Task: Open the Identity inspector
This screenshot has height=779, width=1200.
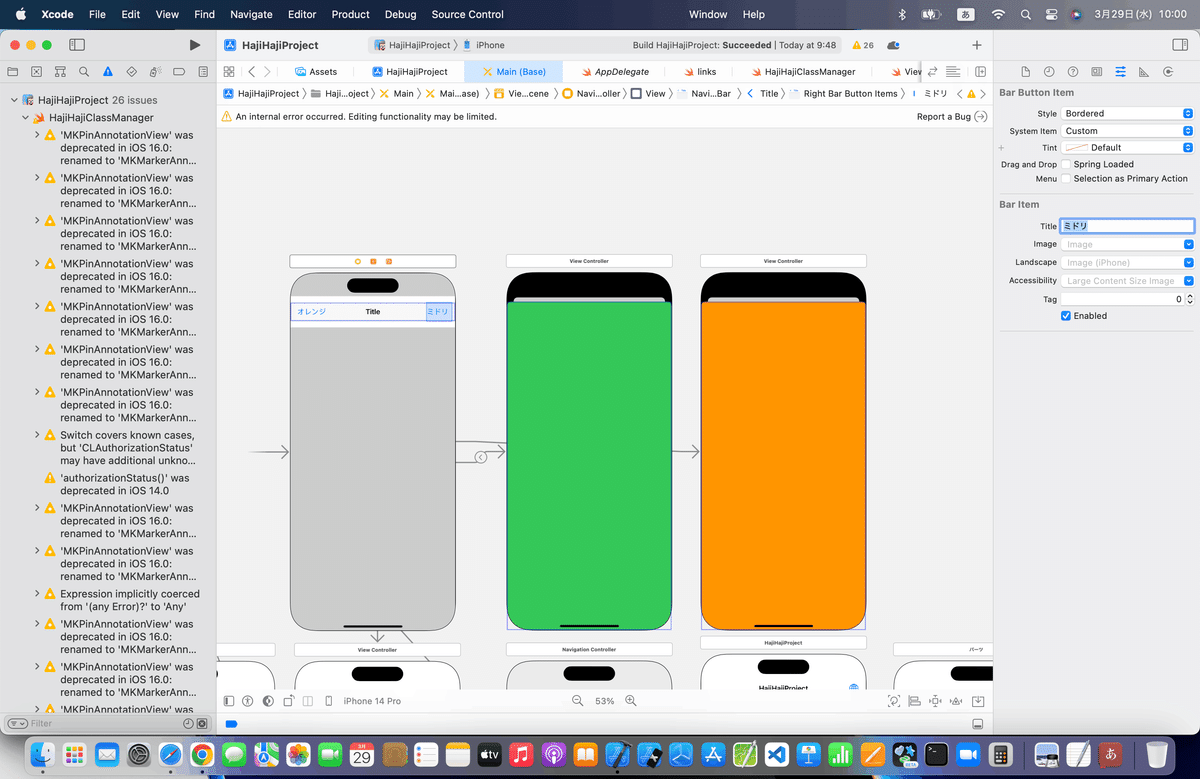Action: coord(1097,72)
